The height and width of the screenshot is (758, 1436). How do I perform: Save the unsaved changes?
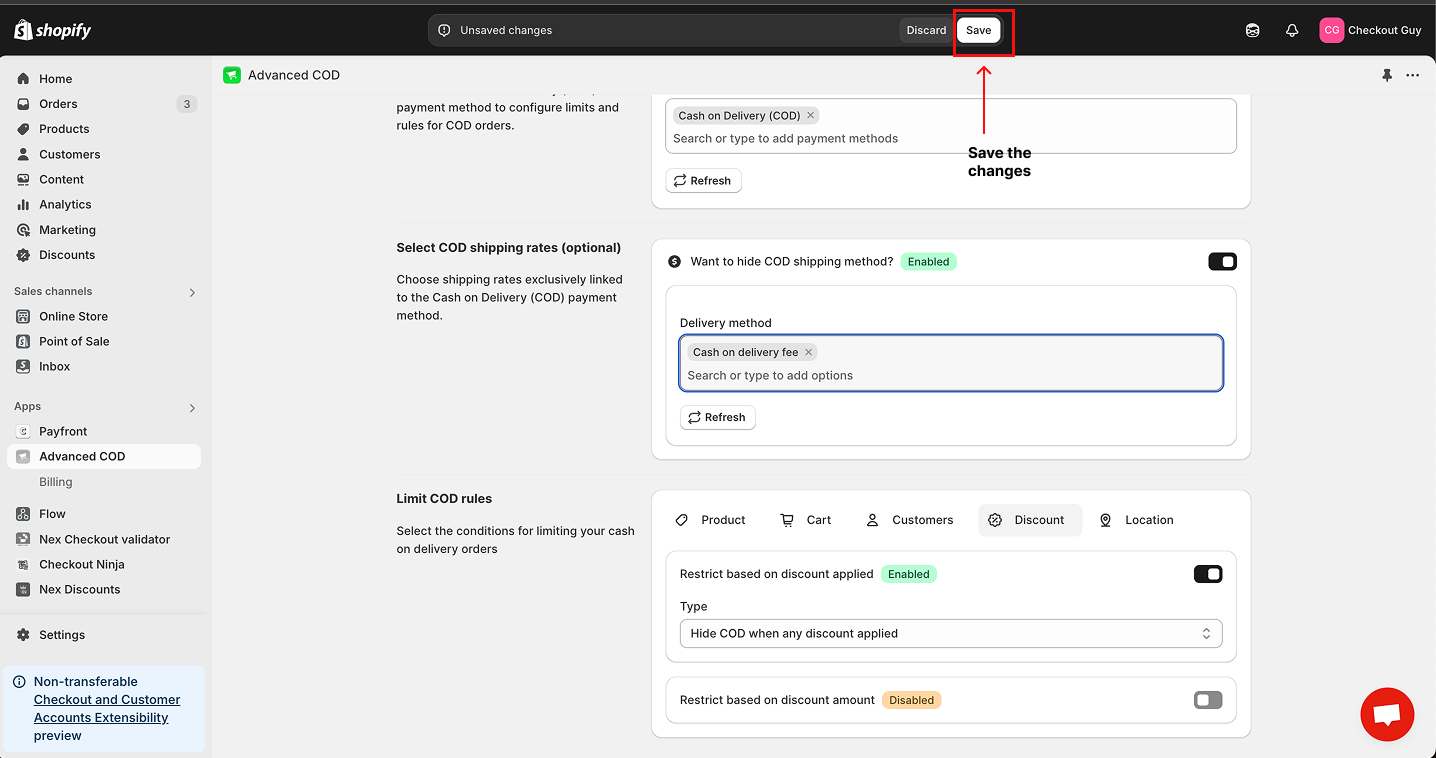(x=978, y=30)
